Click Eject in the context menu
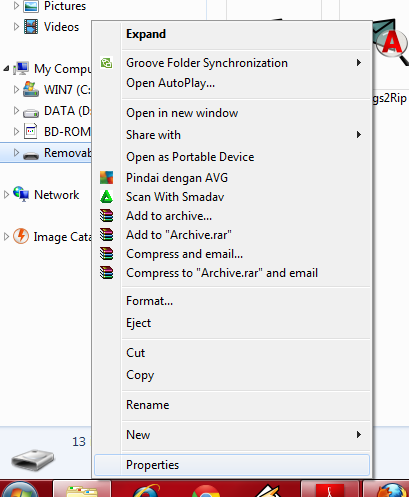The width and height of the screenshot is (409, 497). 232,323
